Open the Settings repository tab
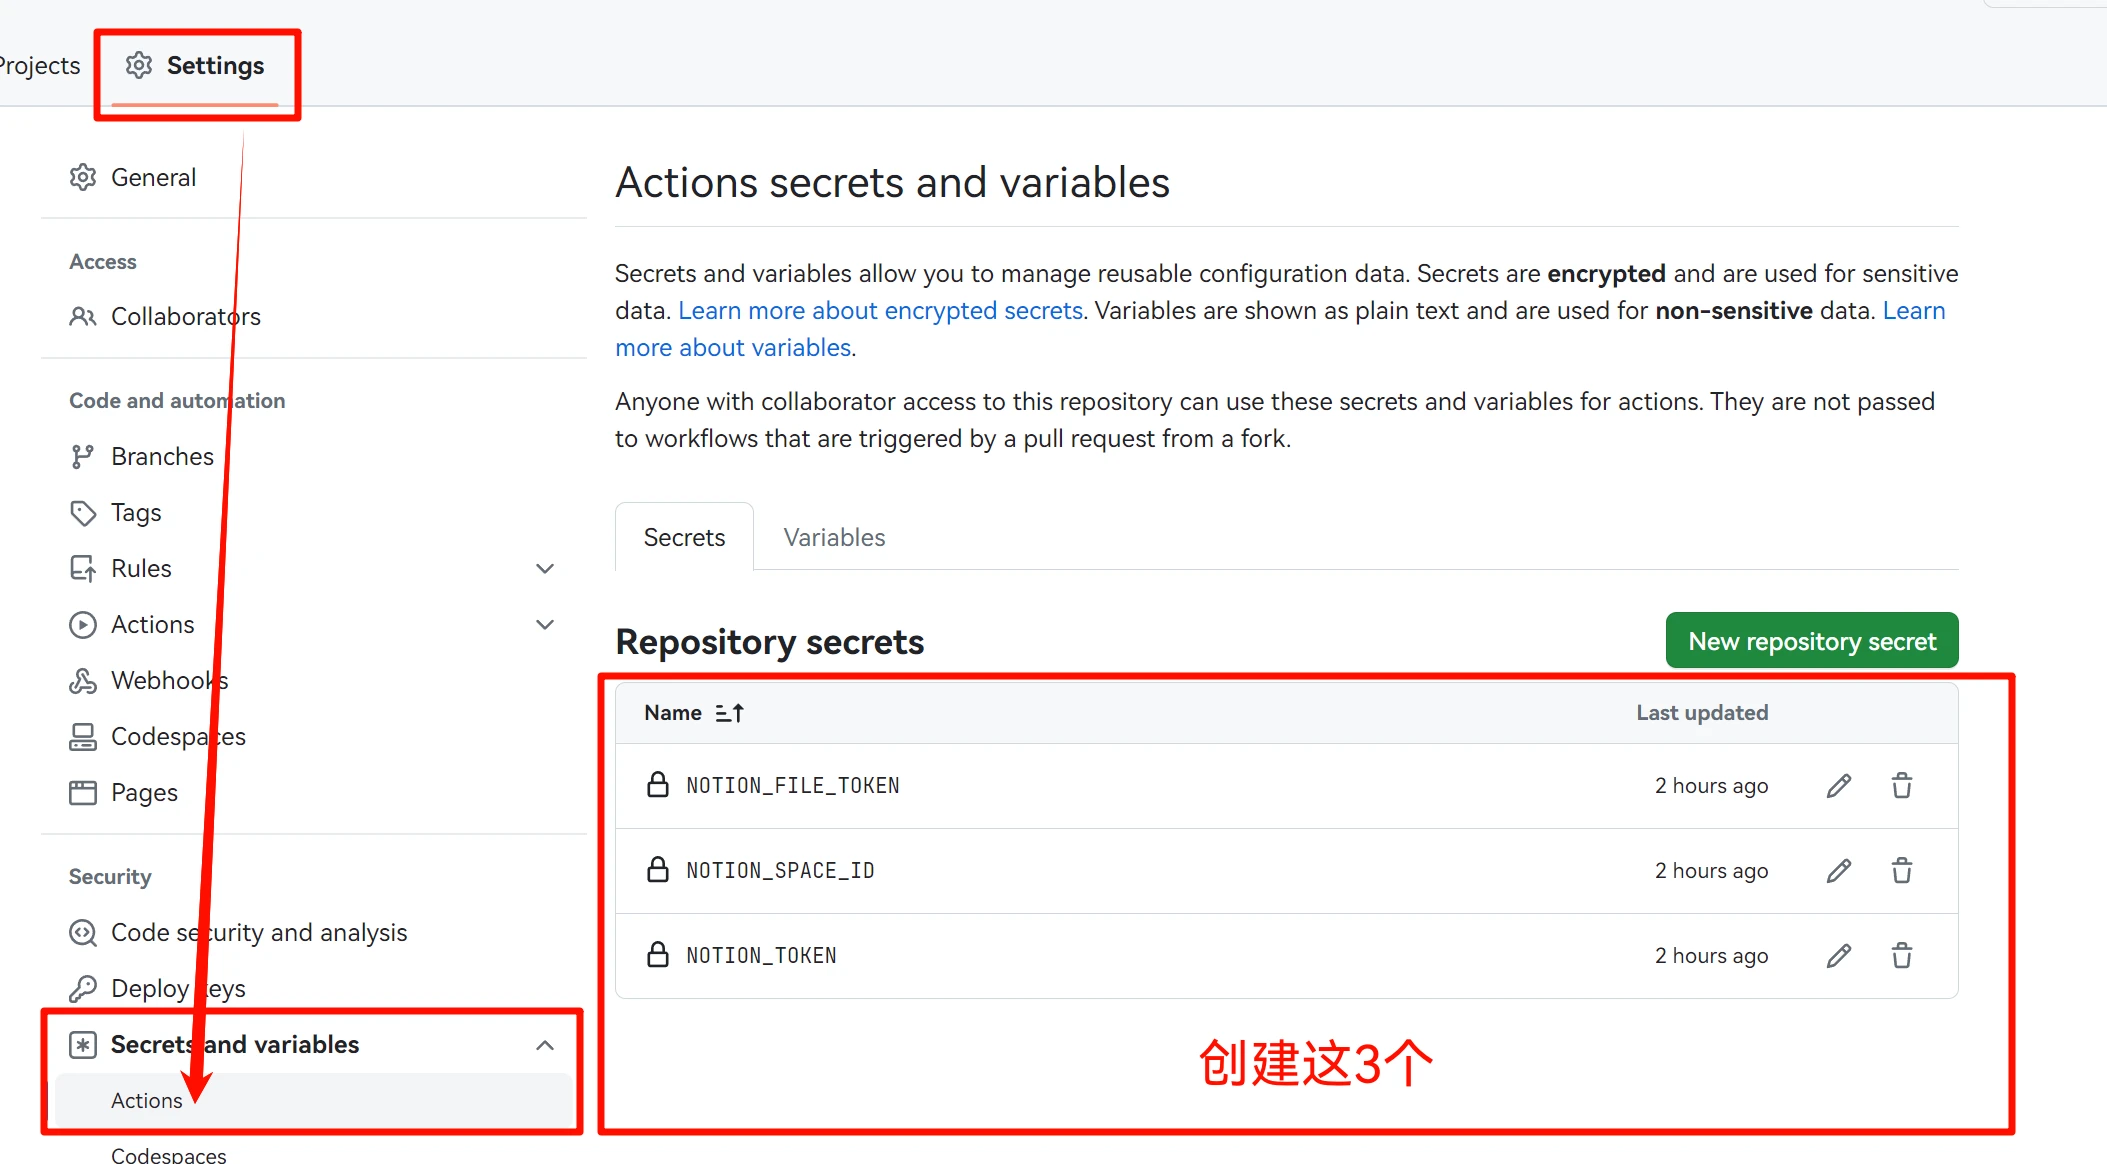This screenshot has width=2107, height=1164. tap(196, 66)
